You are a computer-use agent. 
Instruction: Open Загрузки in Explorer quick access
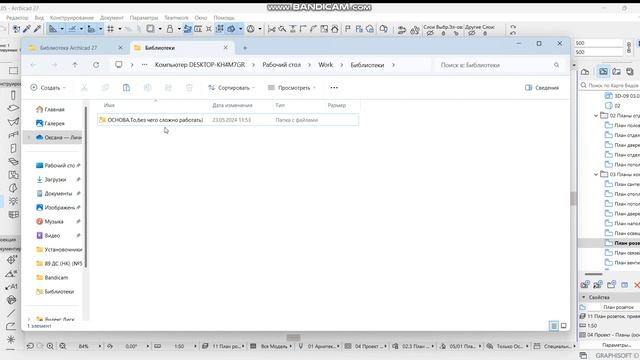pyautogui.click(x=57, y=180)
